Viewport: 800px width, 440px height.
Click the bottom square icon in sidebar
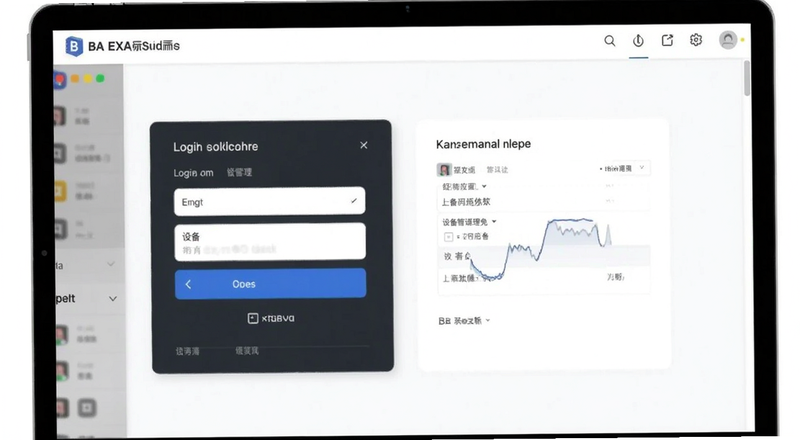pos(87,408)
